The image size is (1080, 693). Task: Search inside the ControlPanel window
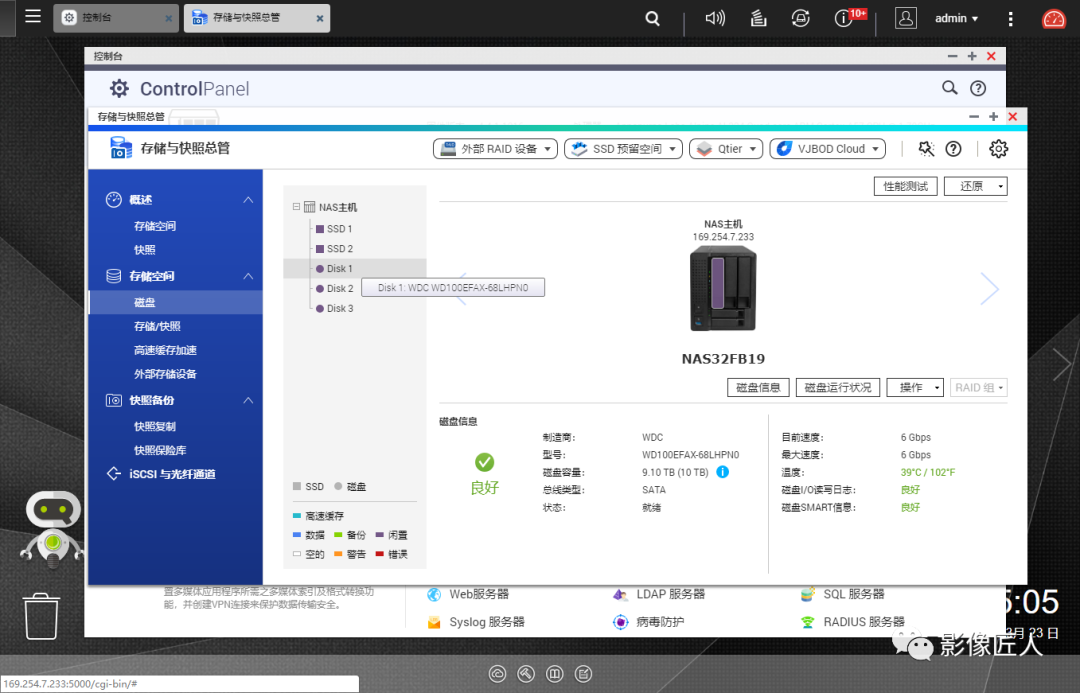click(x=949, y=88)
